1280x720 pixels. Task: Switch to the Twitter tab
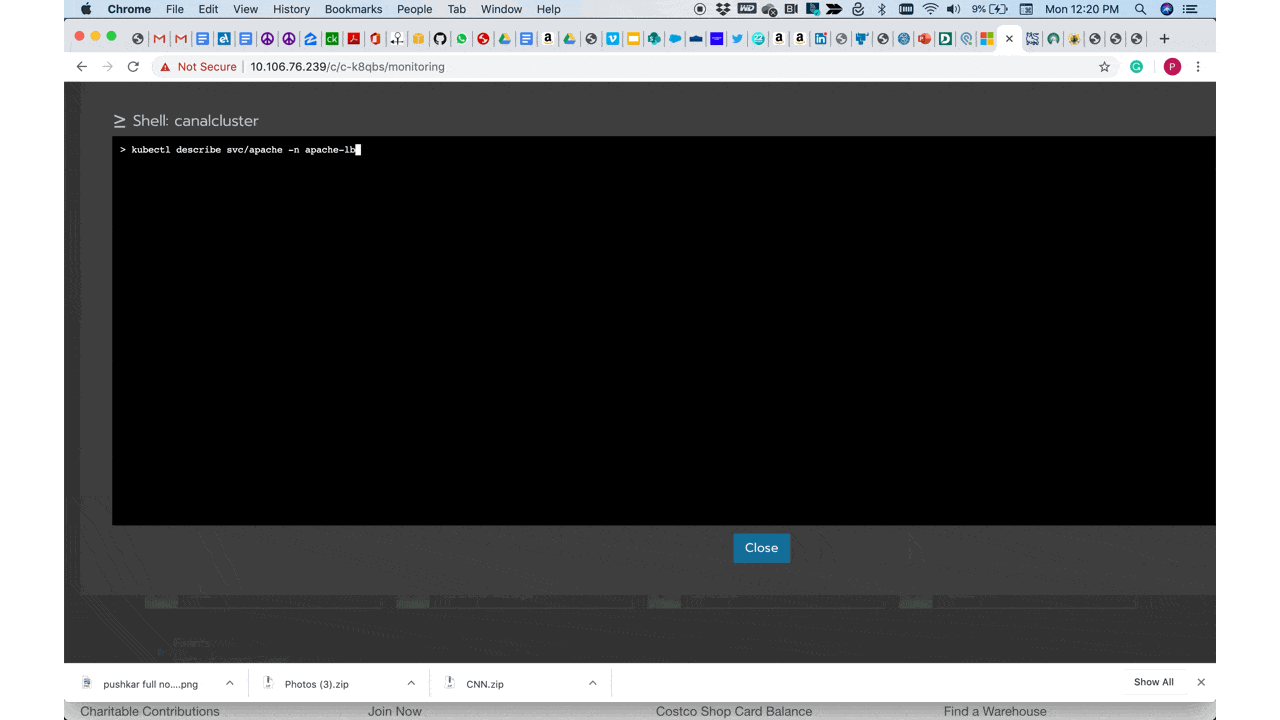click(737, 39)
